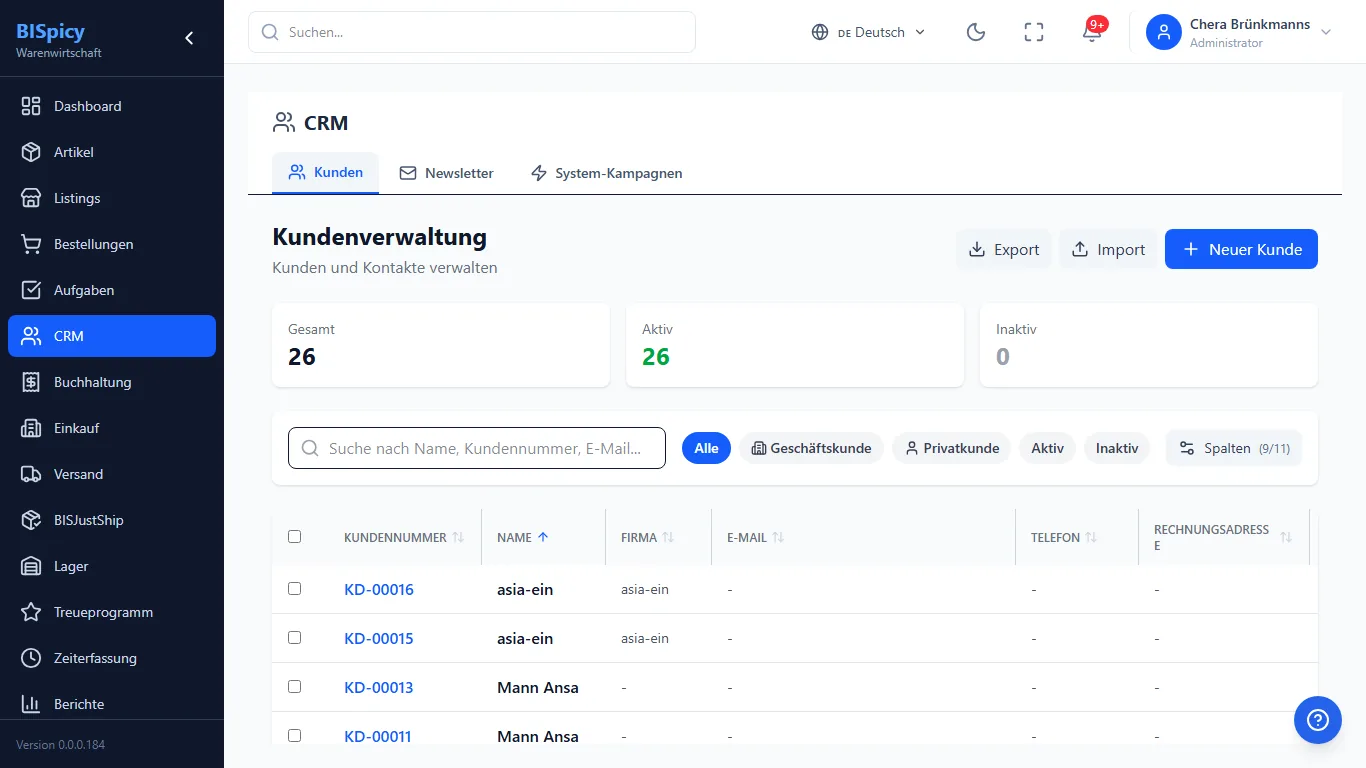Image resolution: width=1366 pixels, height=768 pixels.
Task: Sort by Name column arrow
Action: [x=523, y=537]
